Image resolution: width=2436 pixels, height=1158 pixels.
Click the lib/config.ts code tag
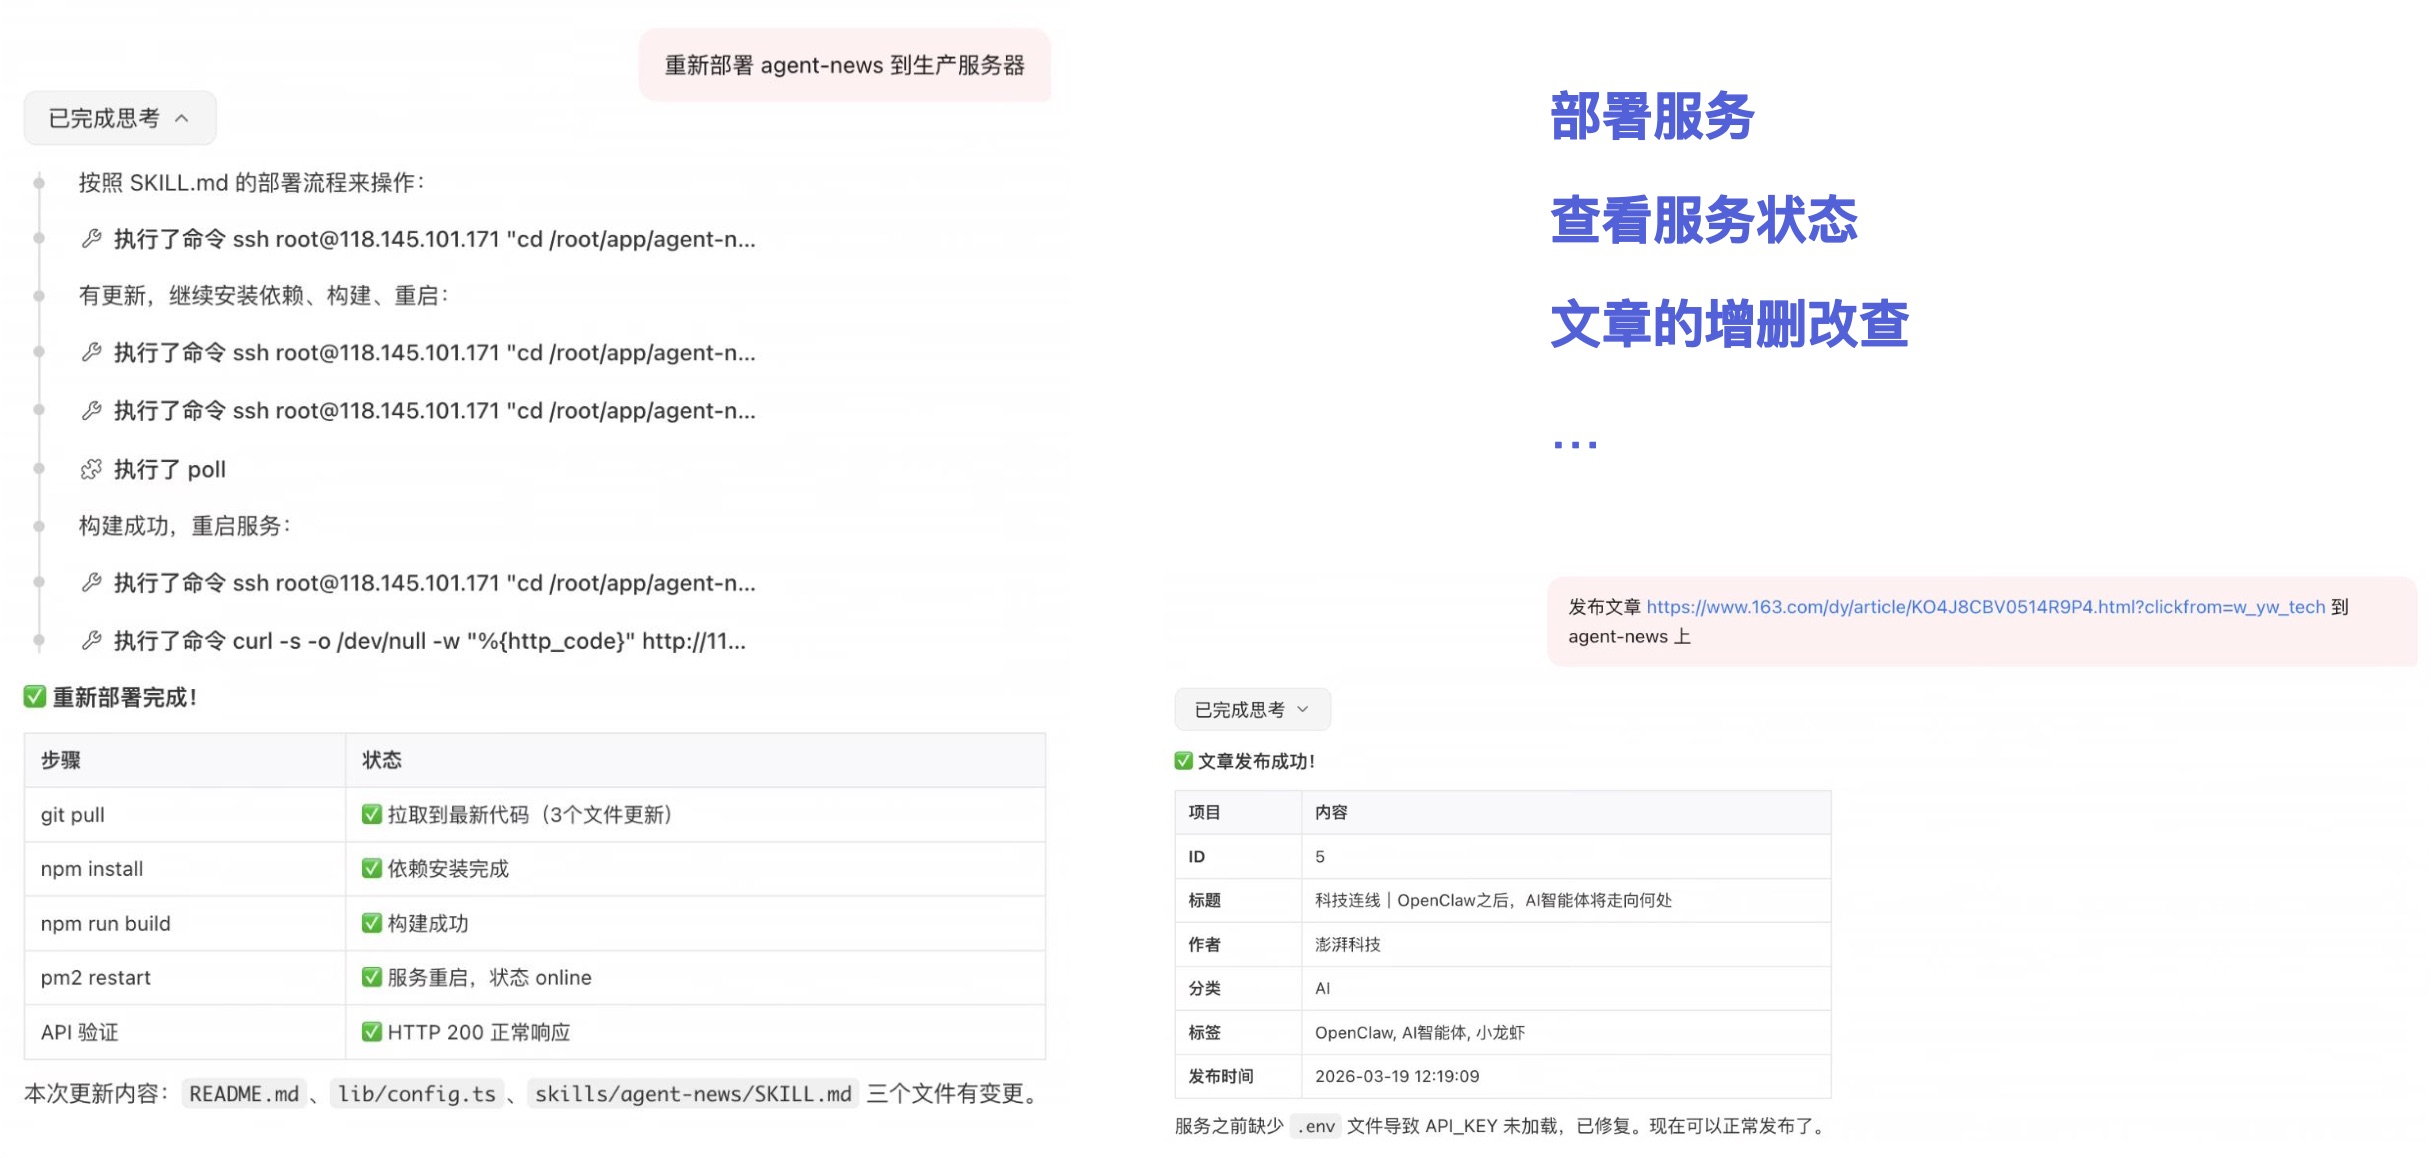[416, 1094]
